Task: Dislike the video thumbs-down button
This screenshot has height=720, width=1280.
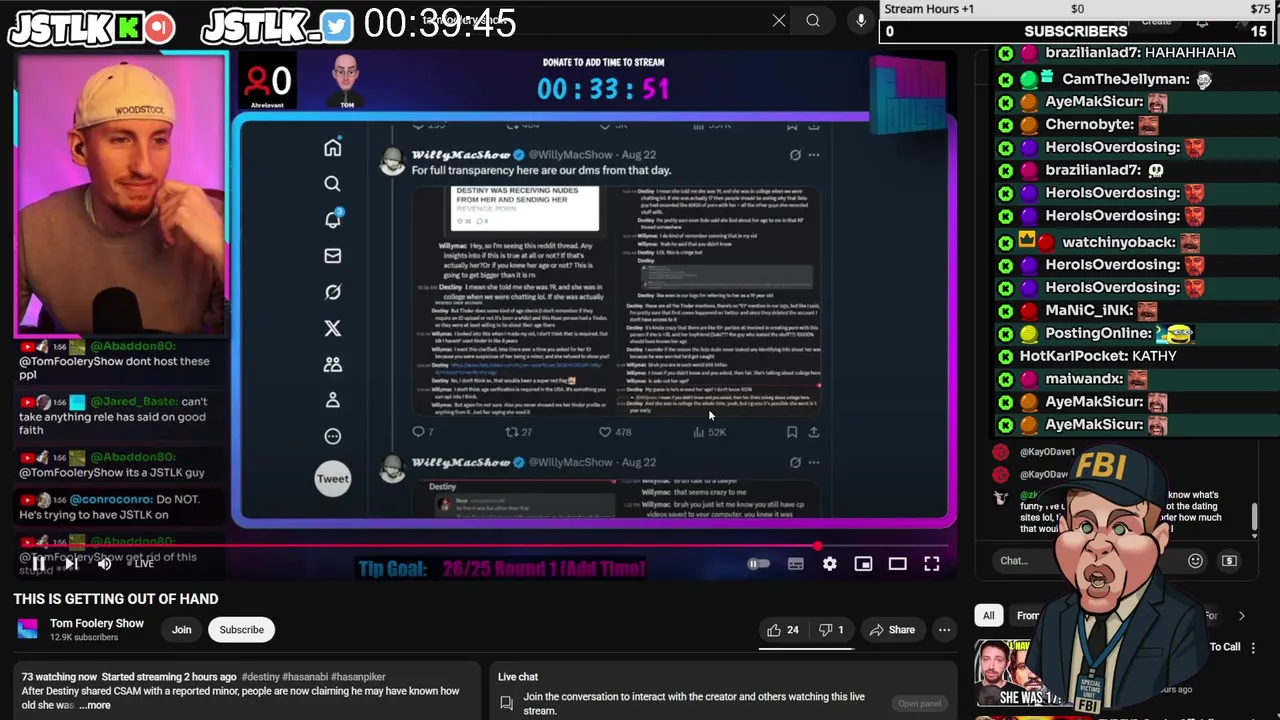Action: pyautogui.click(x=832, y=630)
